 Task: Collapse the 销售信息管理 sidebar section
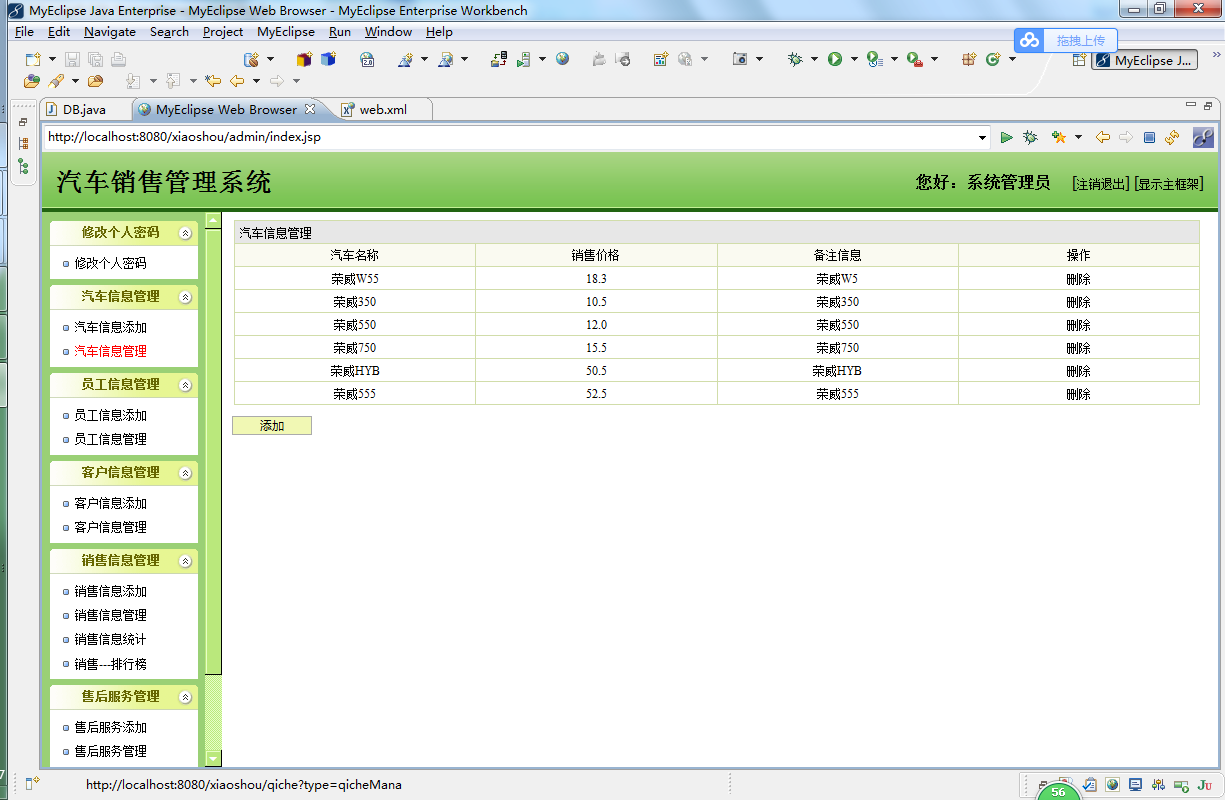tap(185, 561)
